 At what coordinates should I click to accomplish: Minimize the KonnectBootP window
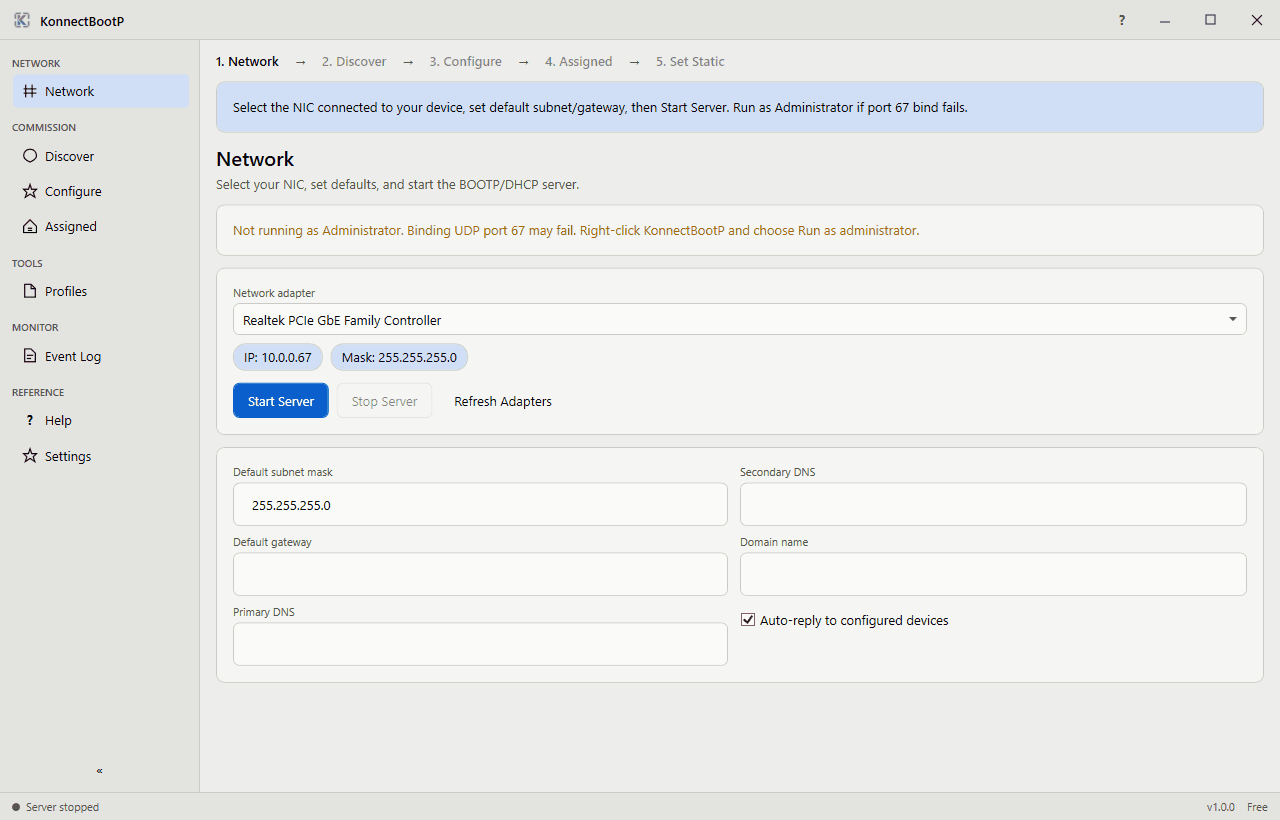pyautogui.click(x=1165, y=20)
